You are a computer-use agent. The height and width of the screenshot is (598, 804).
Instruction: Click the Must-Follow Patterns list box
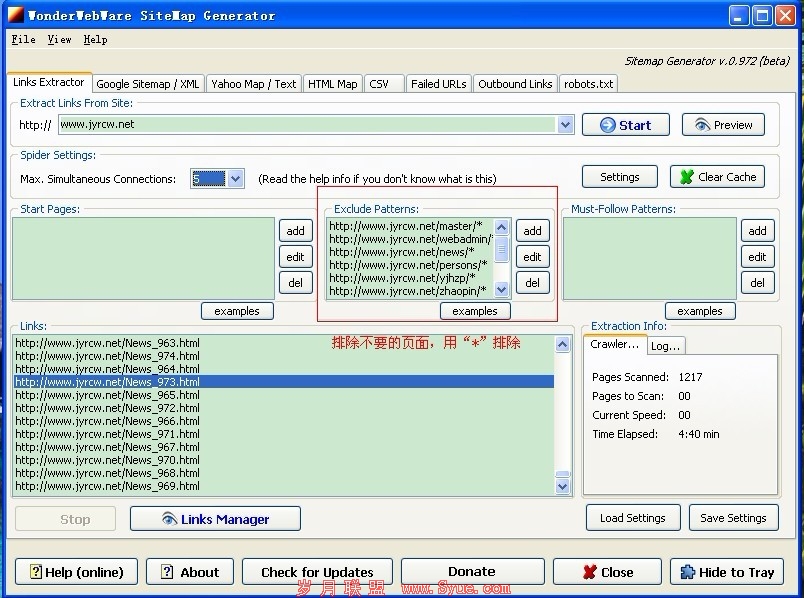(x=650, y=258)
